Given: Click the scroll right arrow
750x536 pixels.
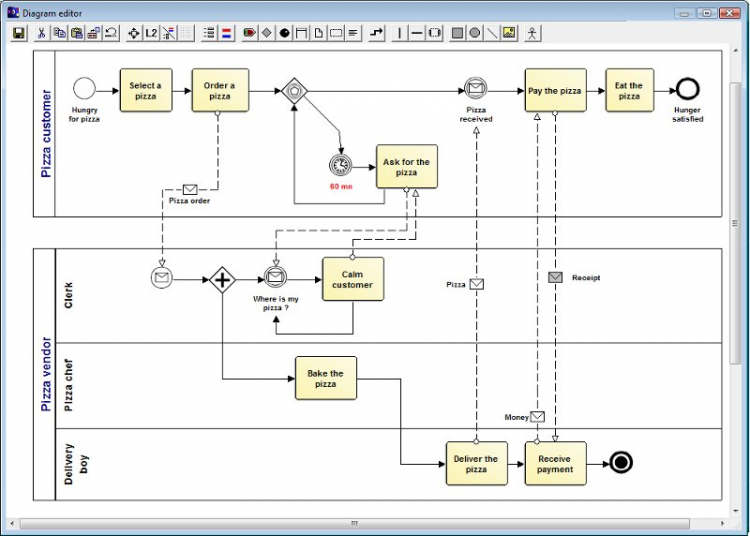Looking at the screenshot, I should pos(722,524).
